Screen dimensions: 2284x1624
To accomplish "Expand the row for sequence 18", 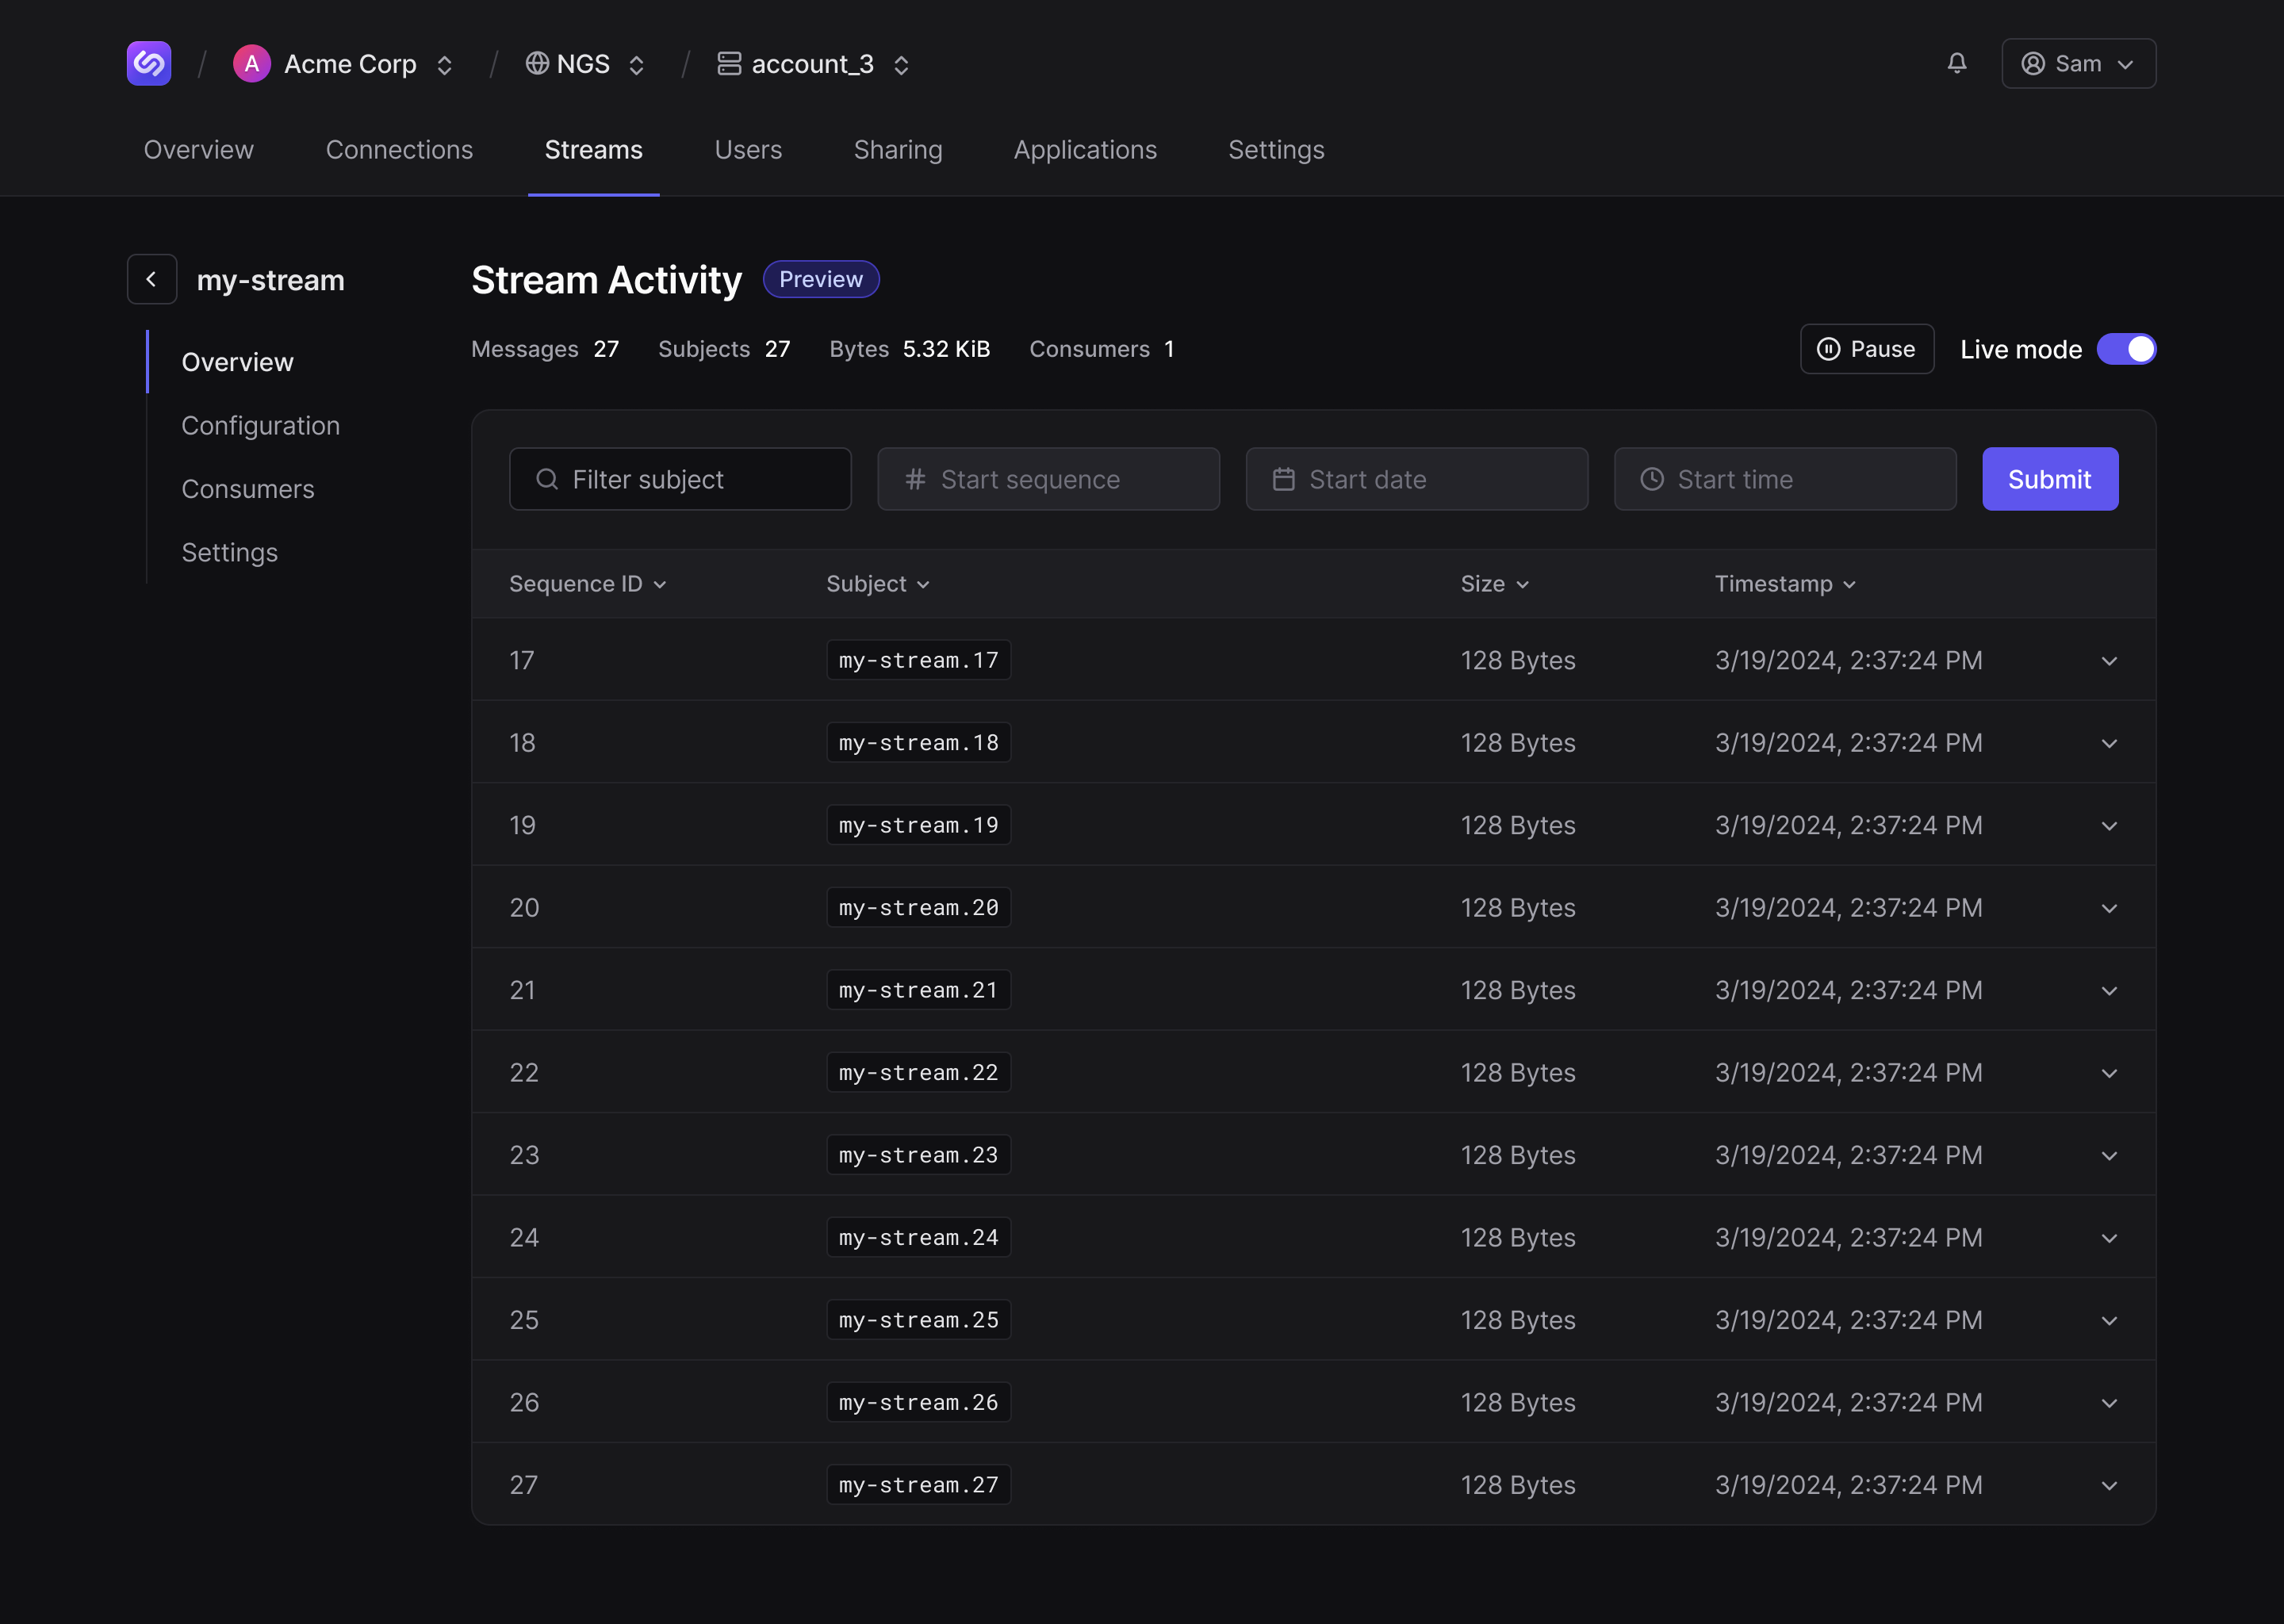I will click(x=2109, y=743).
